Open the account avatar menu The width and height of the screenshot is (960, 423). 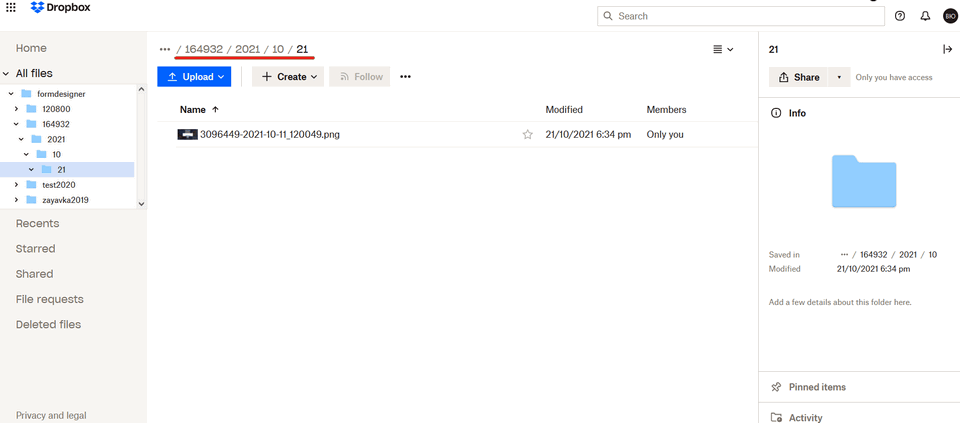pyautogui.click(x=950, y=16)
